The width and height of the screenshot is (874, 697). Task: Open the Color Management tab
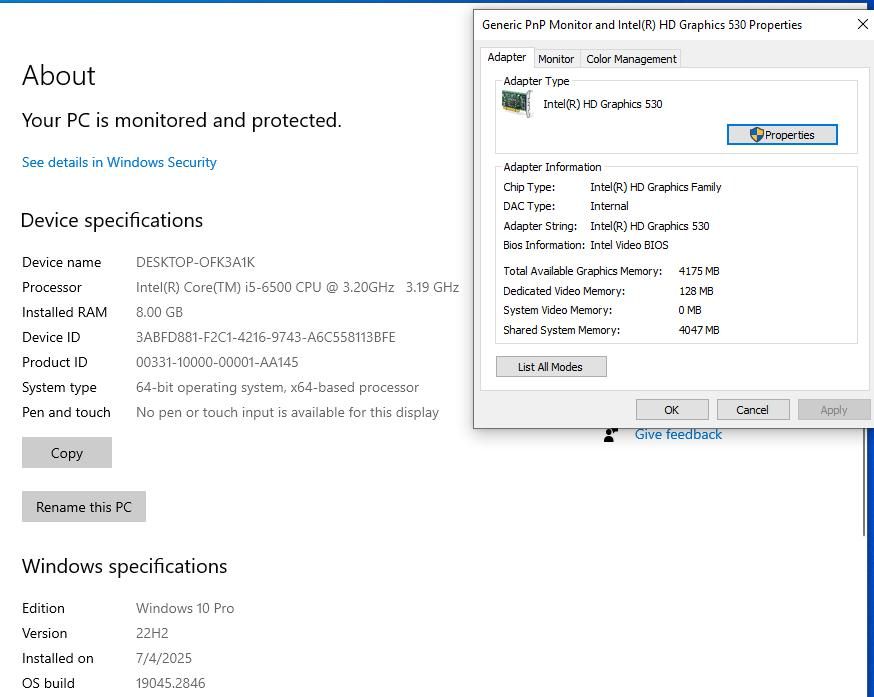(x=631, y=59)
